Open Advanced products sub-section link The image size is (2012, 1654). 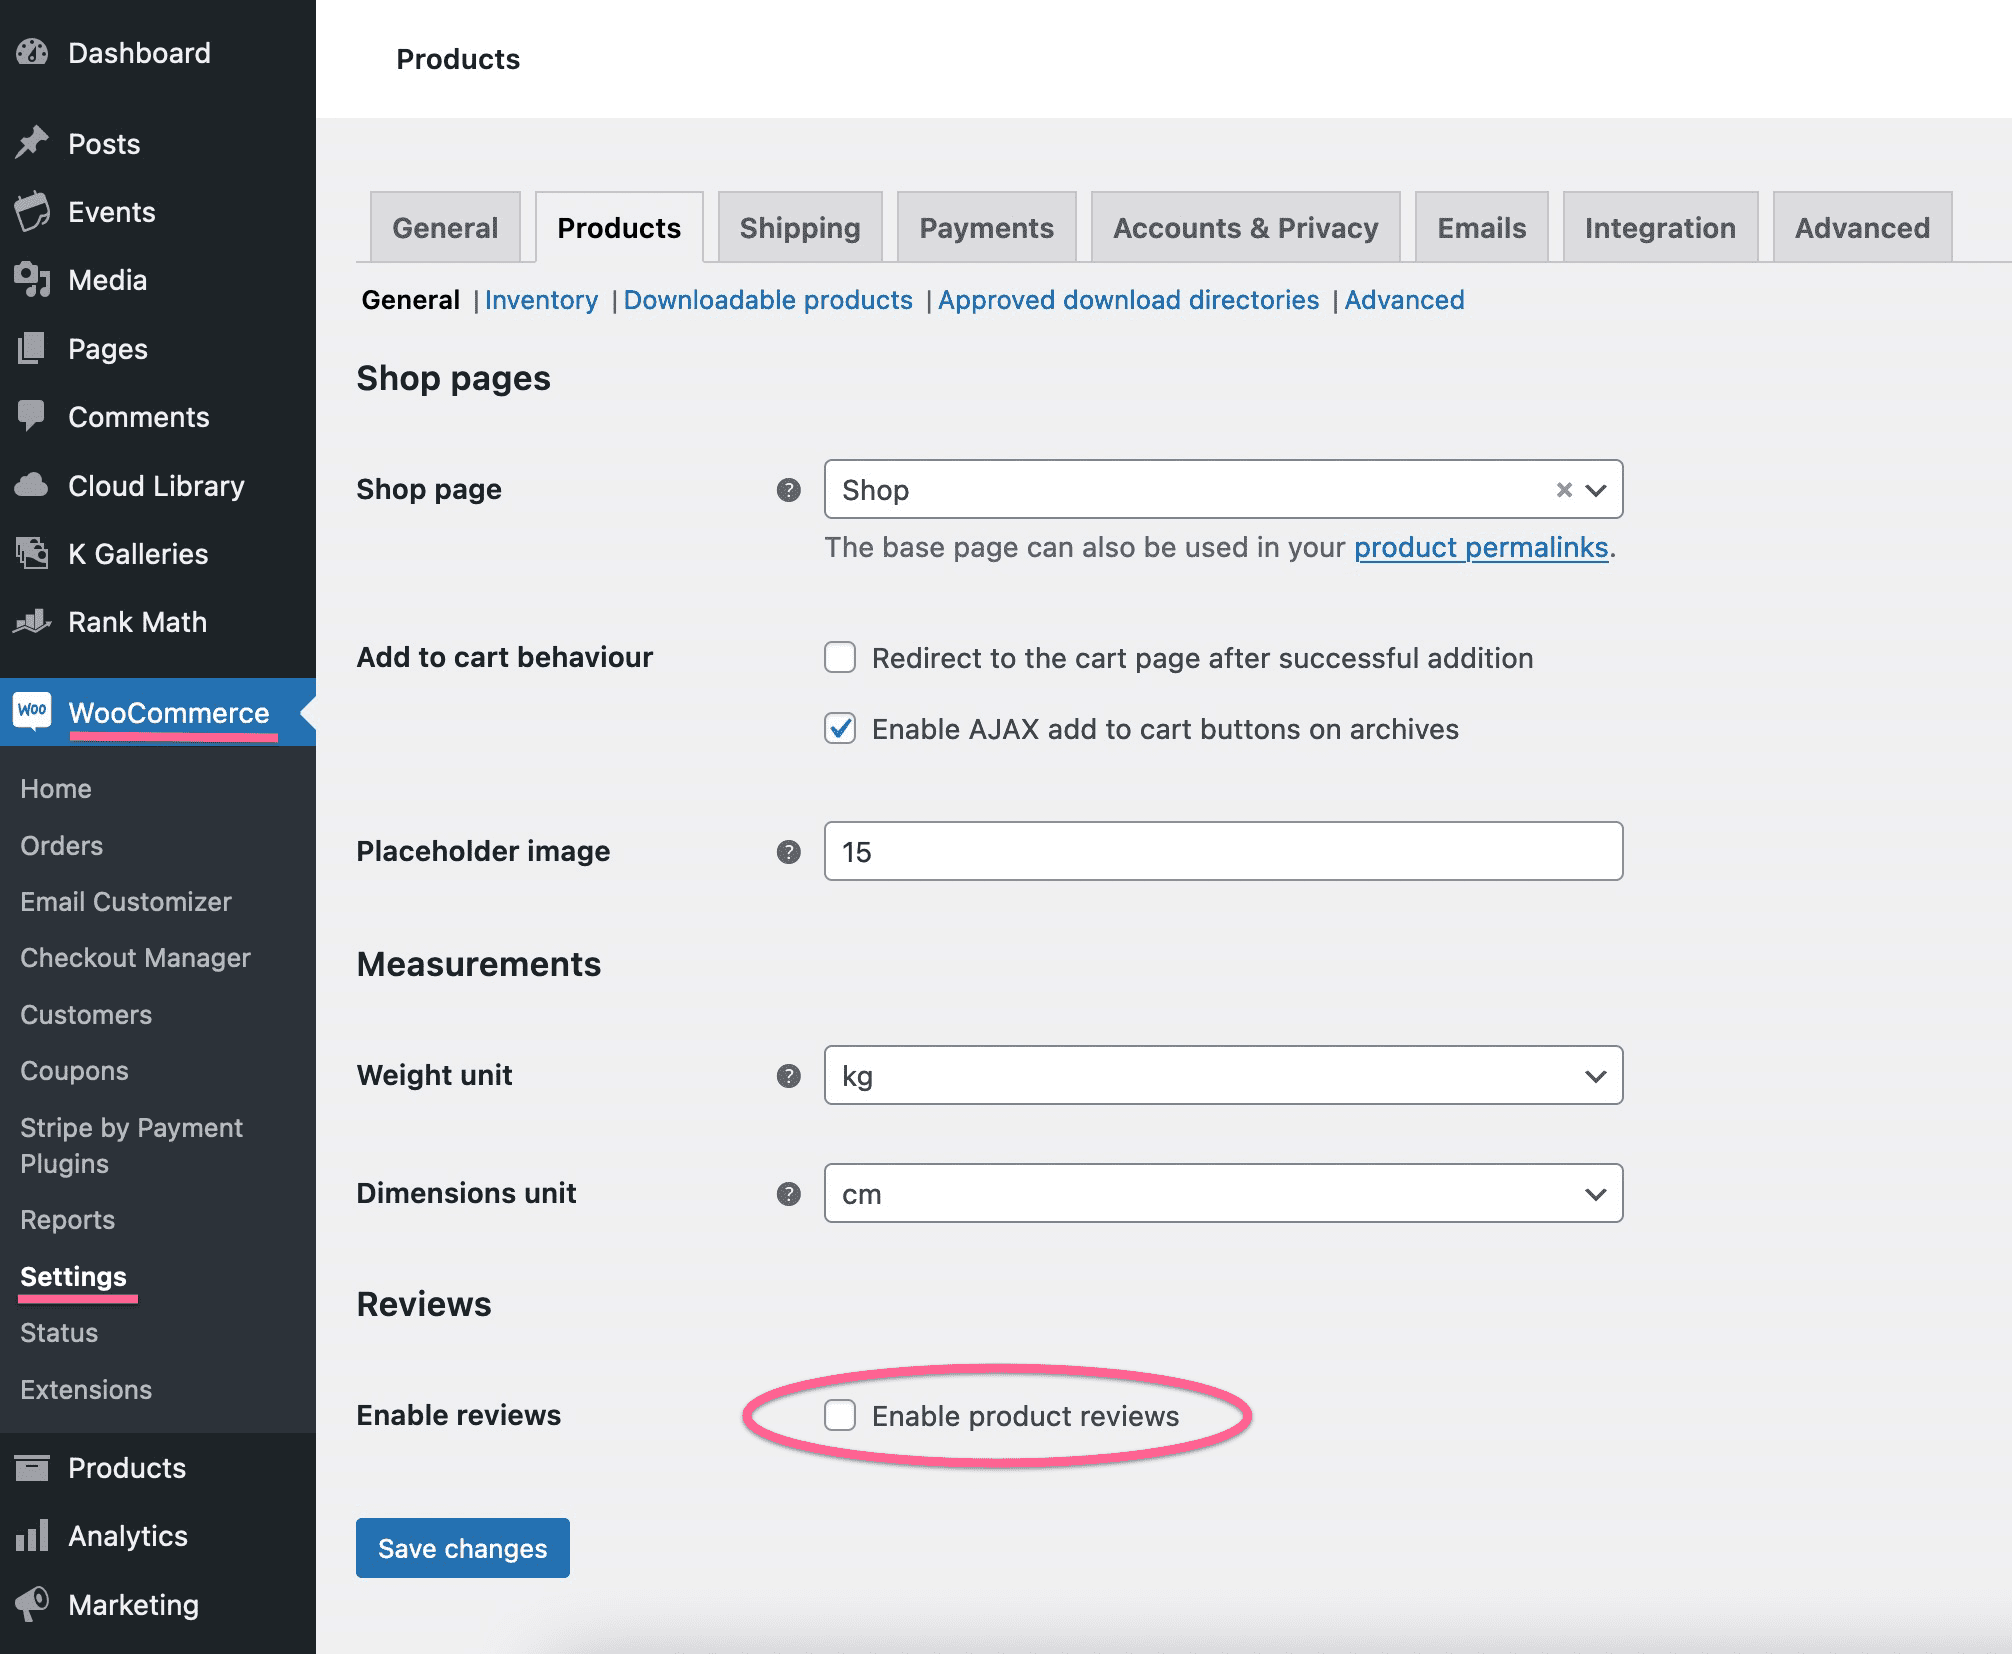pyautogui.click(x=1404, y=300)
